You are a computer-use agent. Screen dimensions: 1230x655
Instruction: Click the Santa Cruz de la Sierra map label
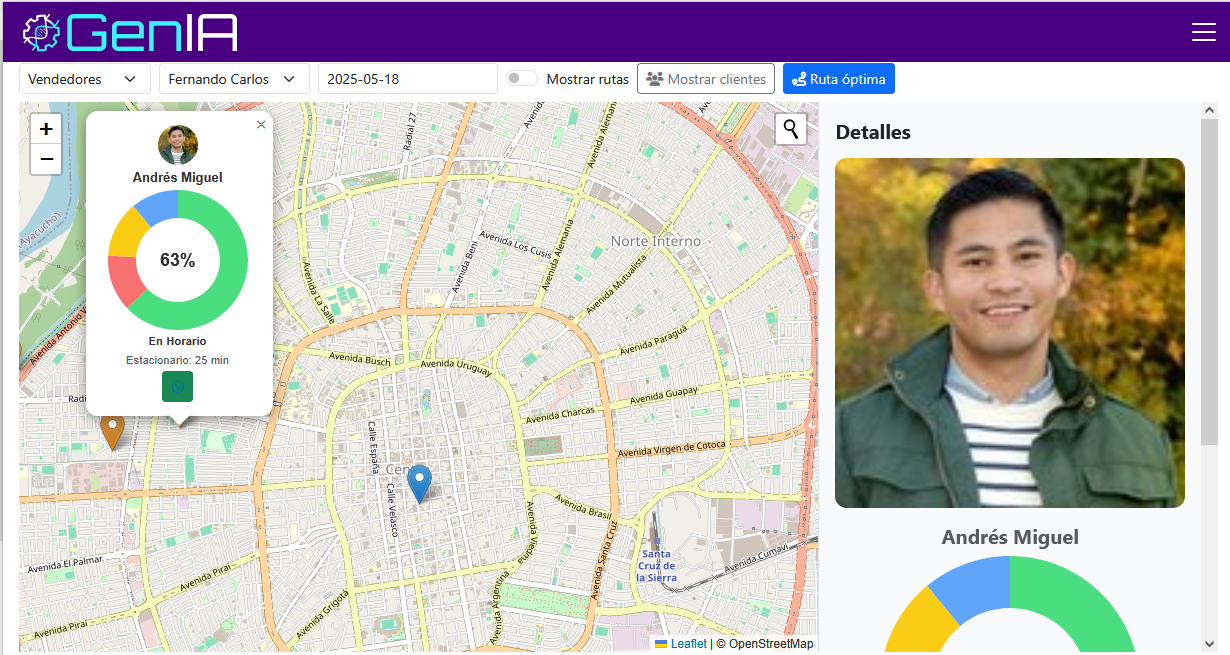pos(658,566)
